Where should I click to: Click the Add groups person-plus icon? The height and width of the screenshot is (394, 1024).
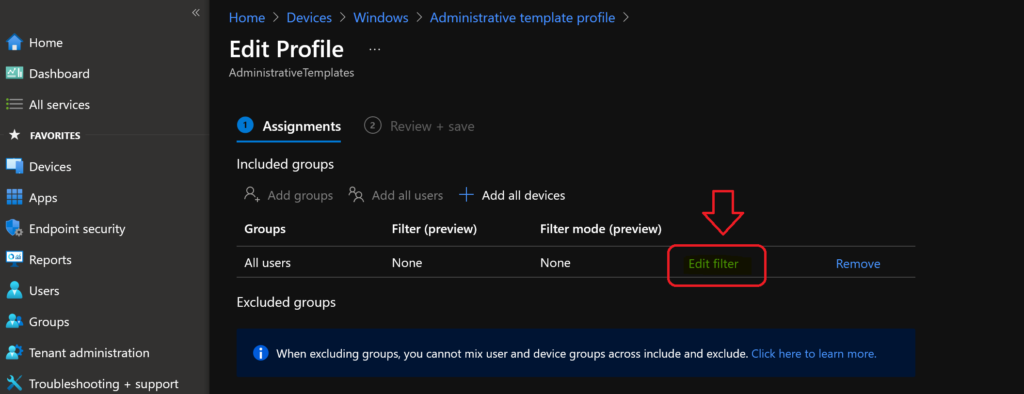[252, 195]
